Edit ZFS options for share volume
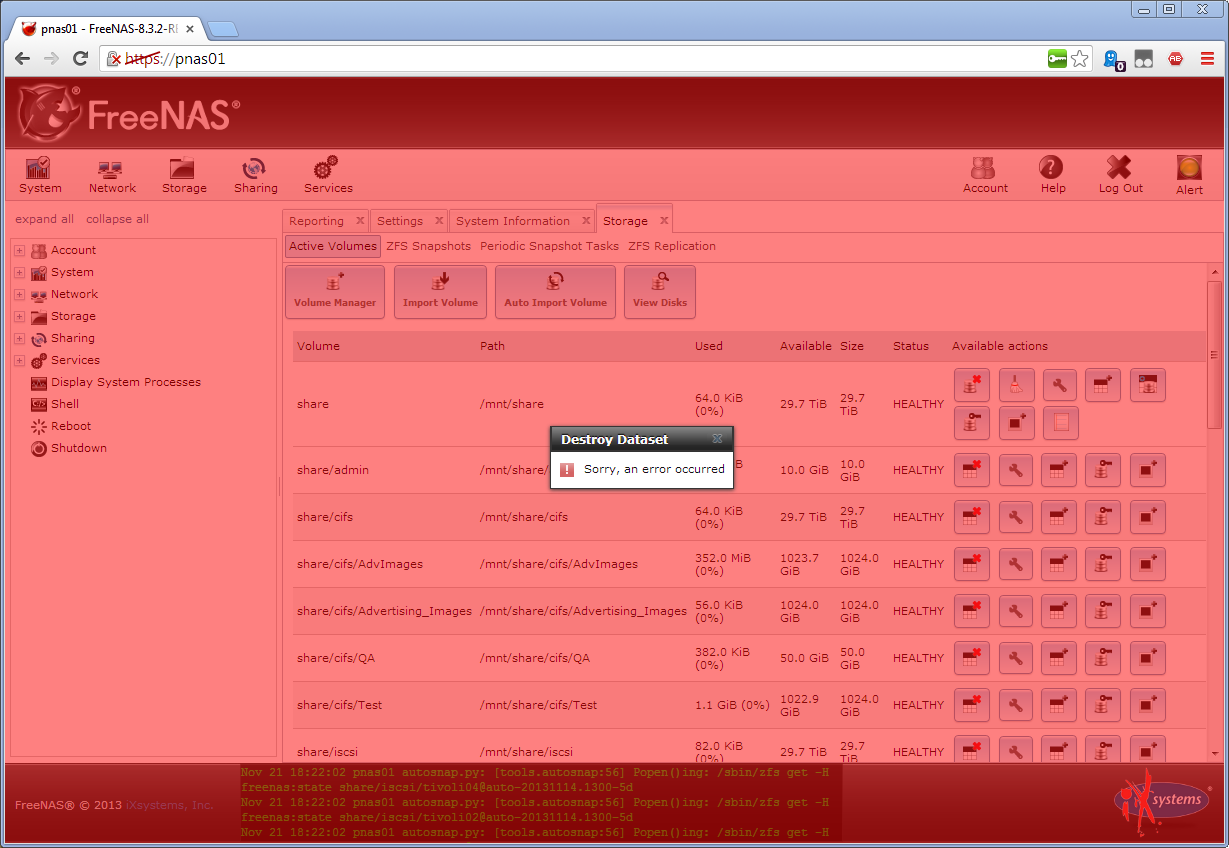 click(1060, 385)
